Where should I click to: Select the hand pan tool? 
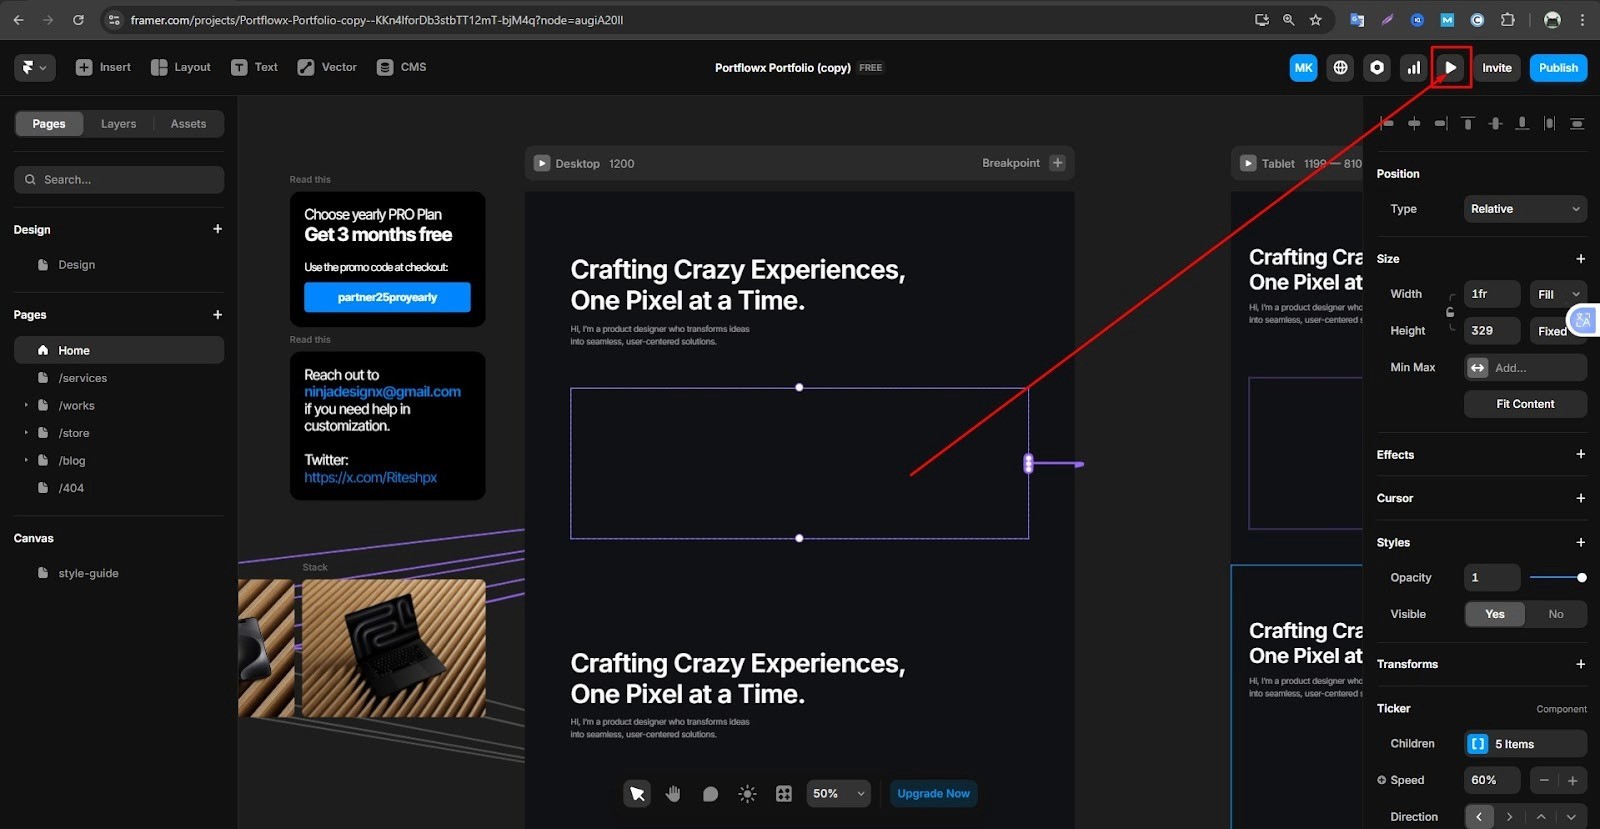click(x=673, y=794)
